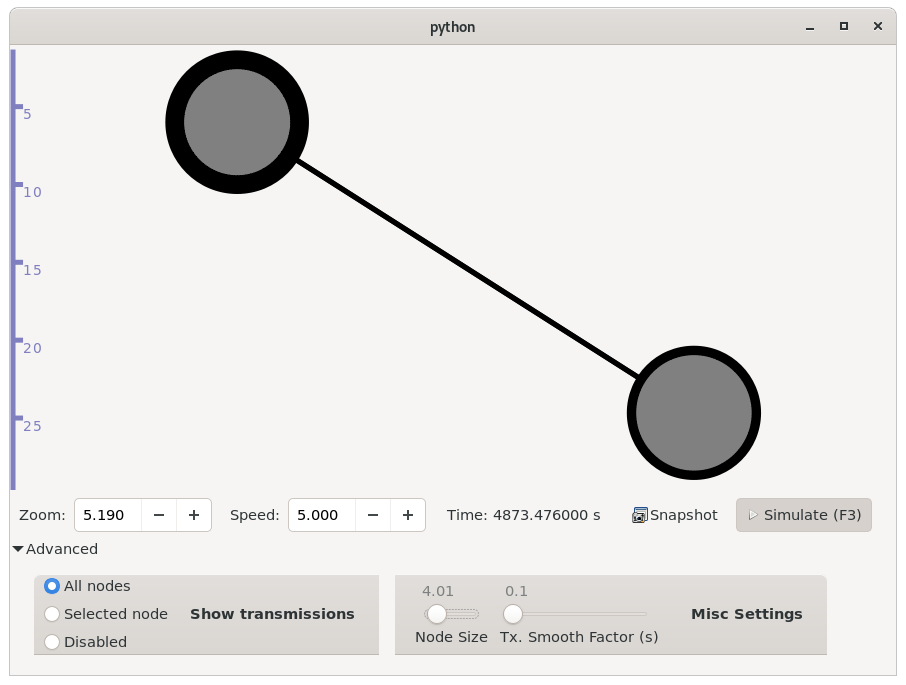Click ruler tick labeled 25
The image size is (906, 685).
pos(32,426)
